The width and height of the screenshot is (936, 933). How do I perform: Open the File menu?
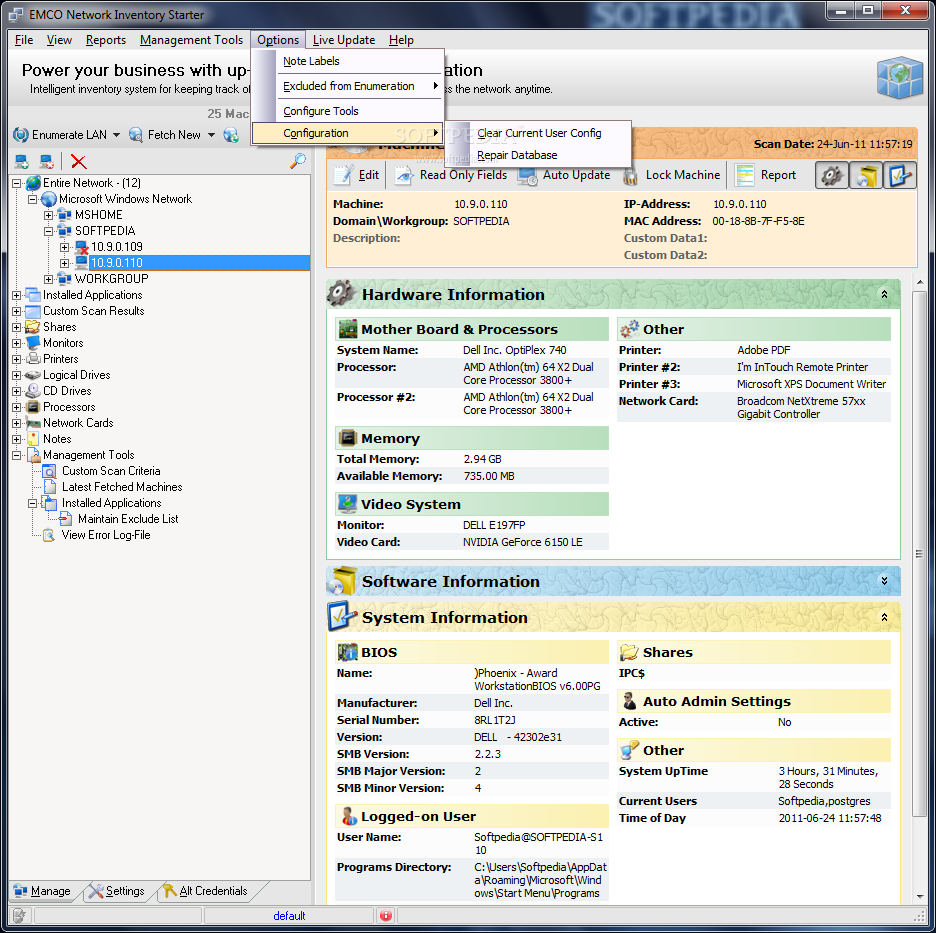click(x=24, y=40)
